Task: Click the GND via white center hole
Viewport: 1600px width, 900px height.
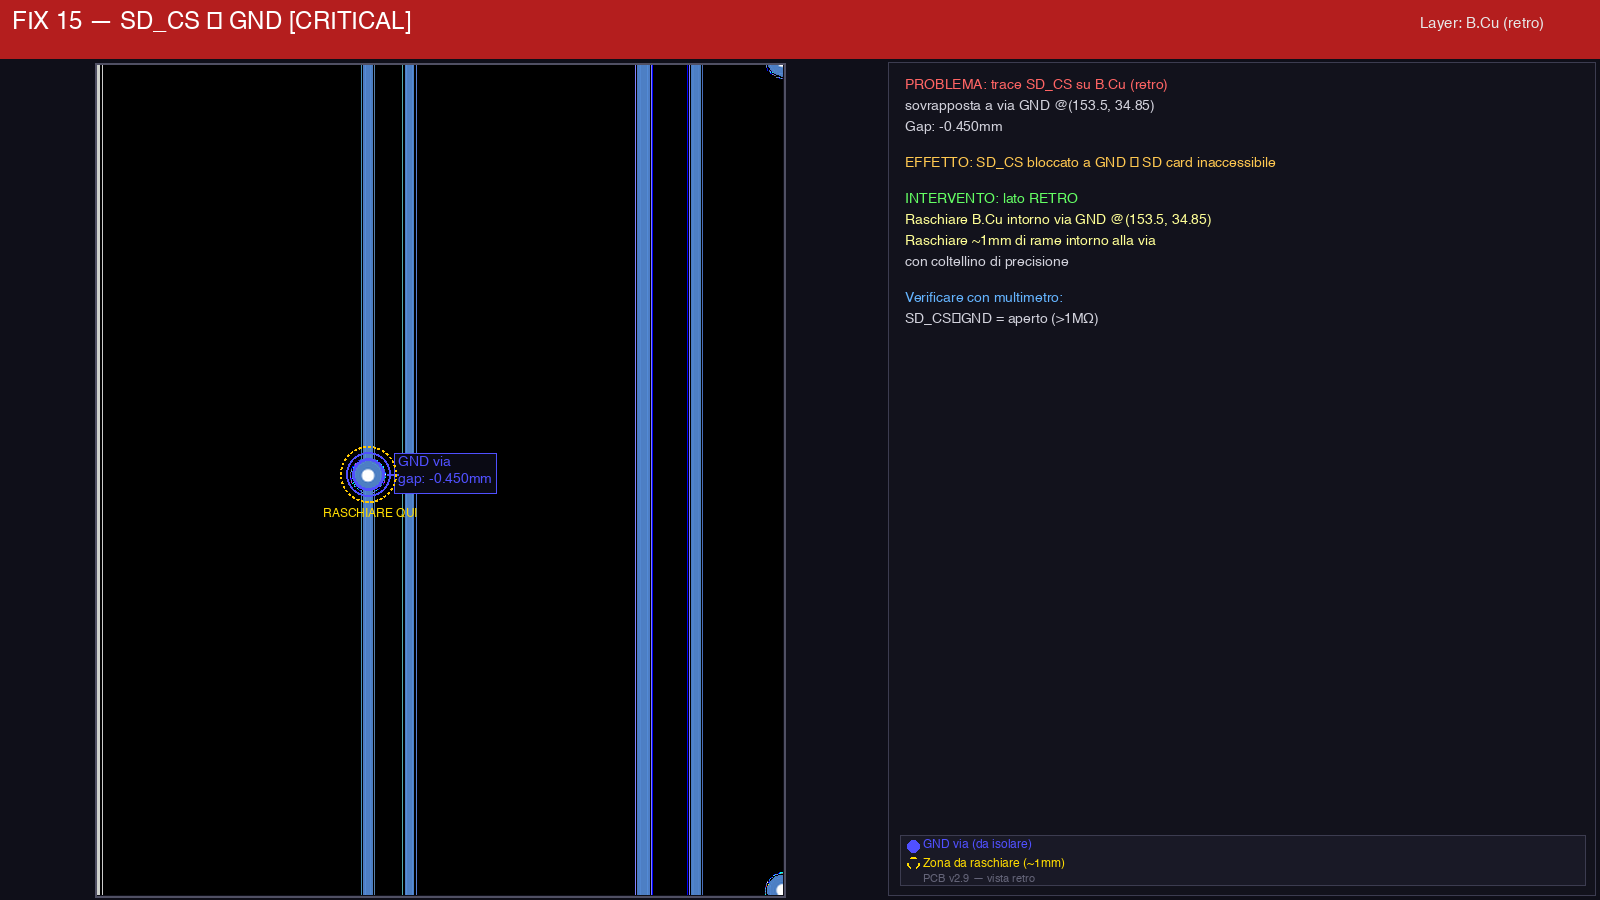Action: [368, 475]
